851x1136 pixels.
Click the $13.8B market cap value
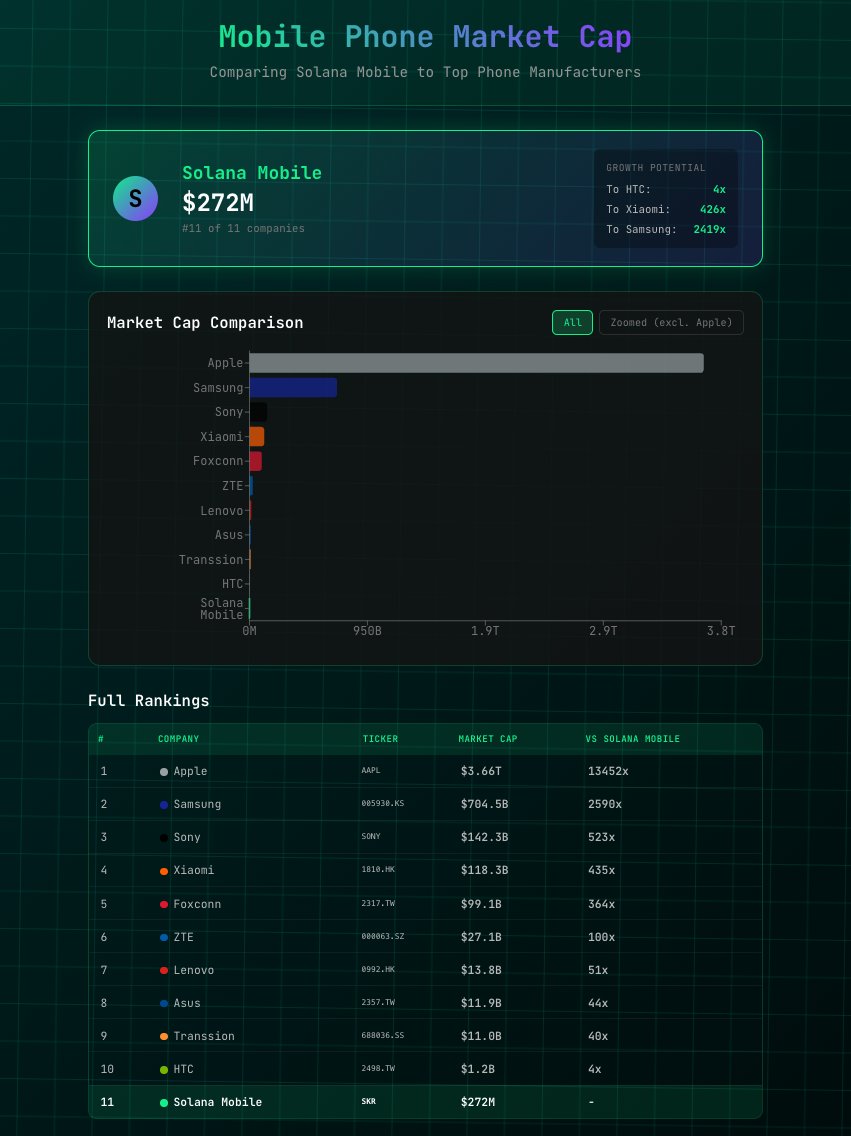[x=481, y=969]
